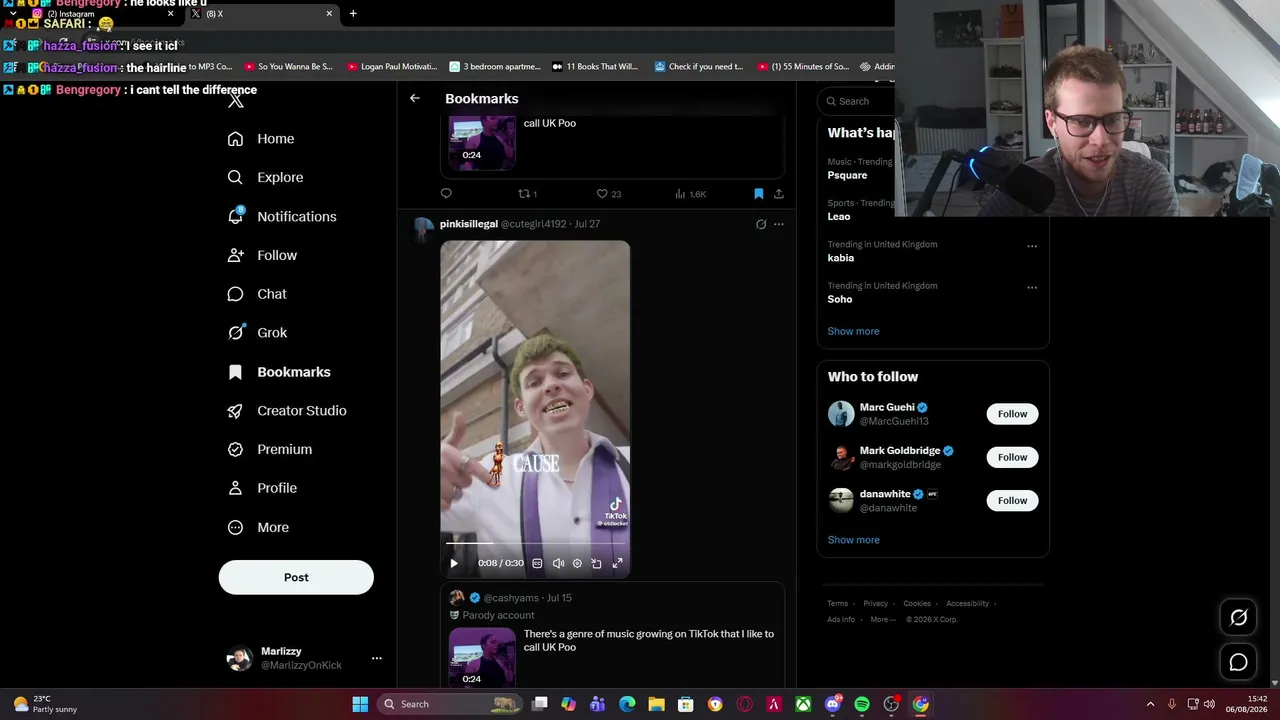Image resolution: width=1280 pixels, height=720 pixels.
Task: Follow Mark Goldbridge
Action: 1012,457
